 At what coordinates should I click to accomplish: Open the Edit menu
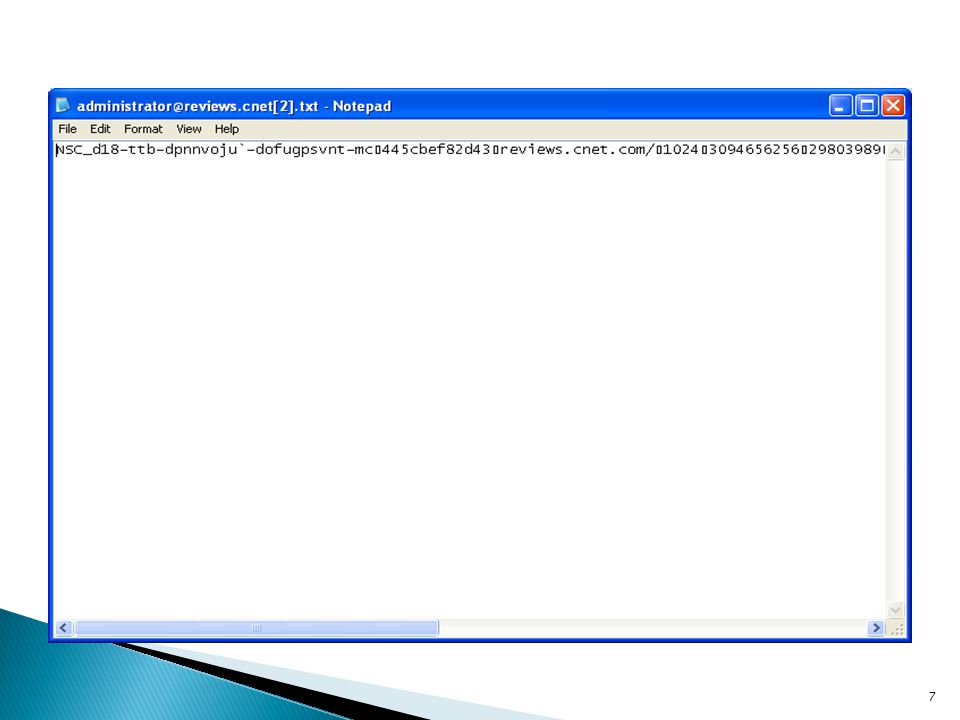100,129
